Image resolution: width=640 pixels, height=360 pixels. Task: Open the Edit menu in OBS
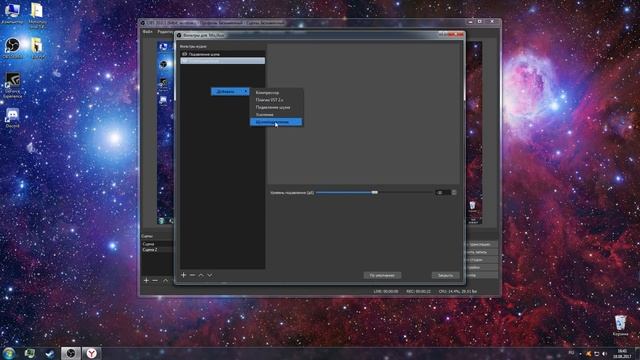(165, 31)
